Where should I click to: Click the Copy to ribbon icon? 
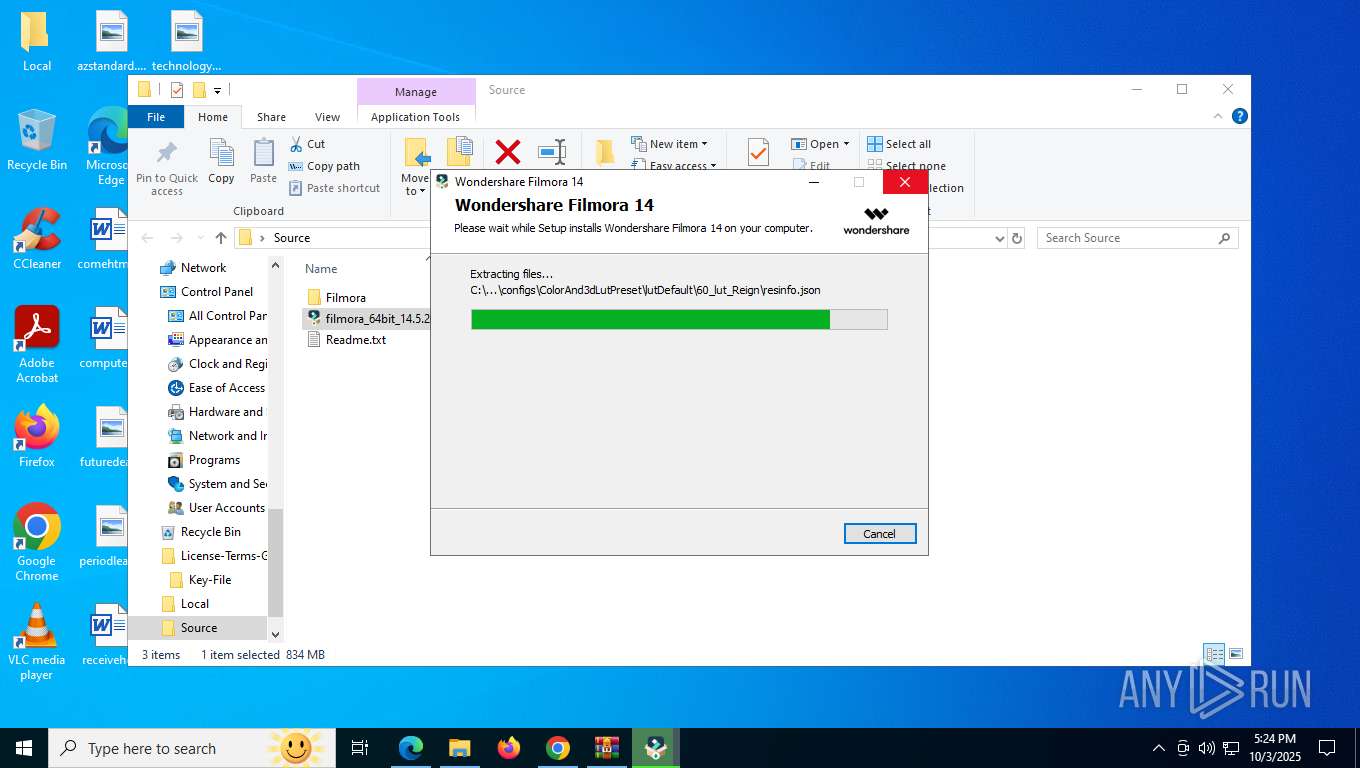point(459,152)
